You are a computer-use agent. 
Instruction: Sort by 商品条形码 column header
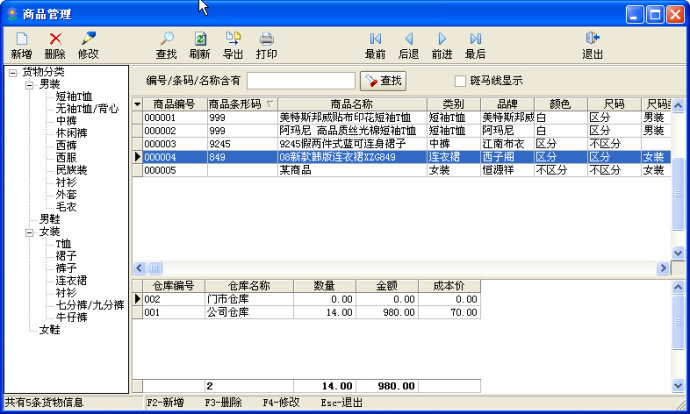236,104
